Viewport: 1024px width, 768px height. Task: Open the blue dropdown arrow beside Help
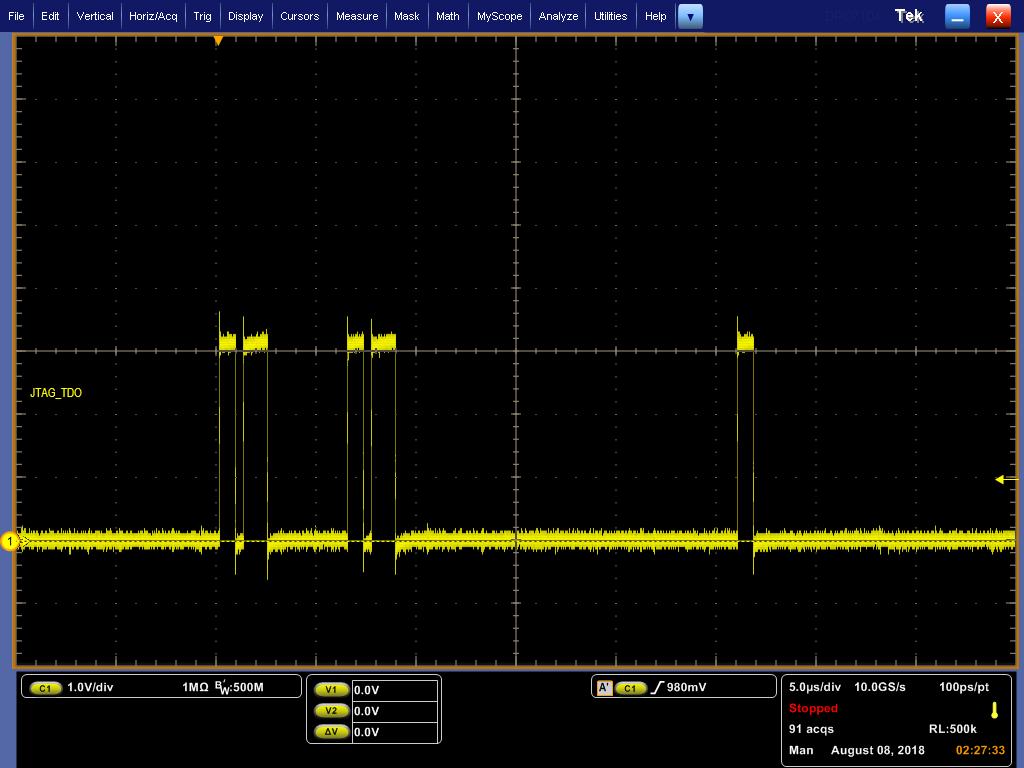pos(690,16)
